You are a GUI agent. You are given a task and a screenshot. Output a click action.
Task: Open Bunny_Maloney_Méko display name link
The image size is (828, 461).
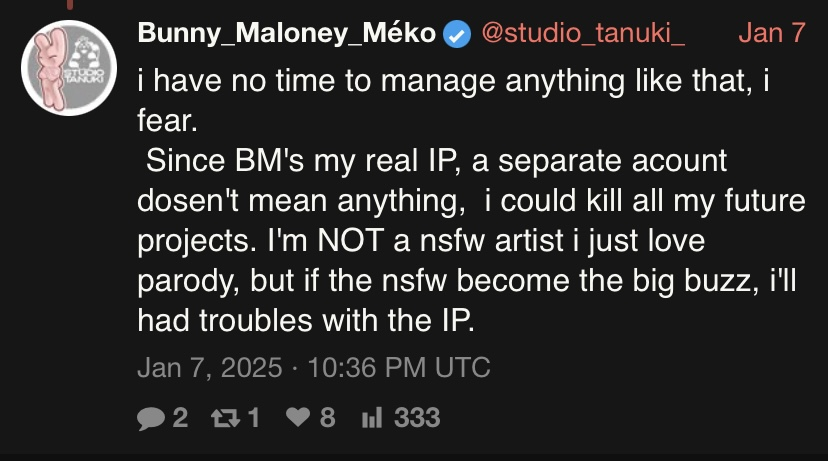pyautogui.click(x=287, y=33)
